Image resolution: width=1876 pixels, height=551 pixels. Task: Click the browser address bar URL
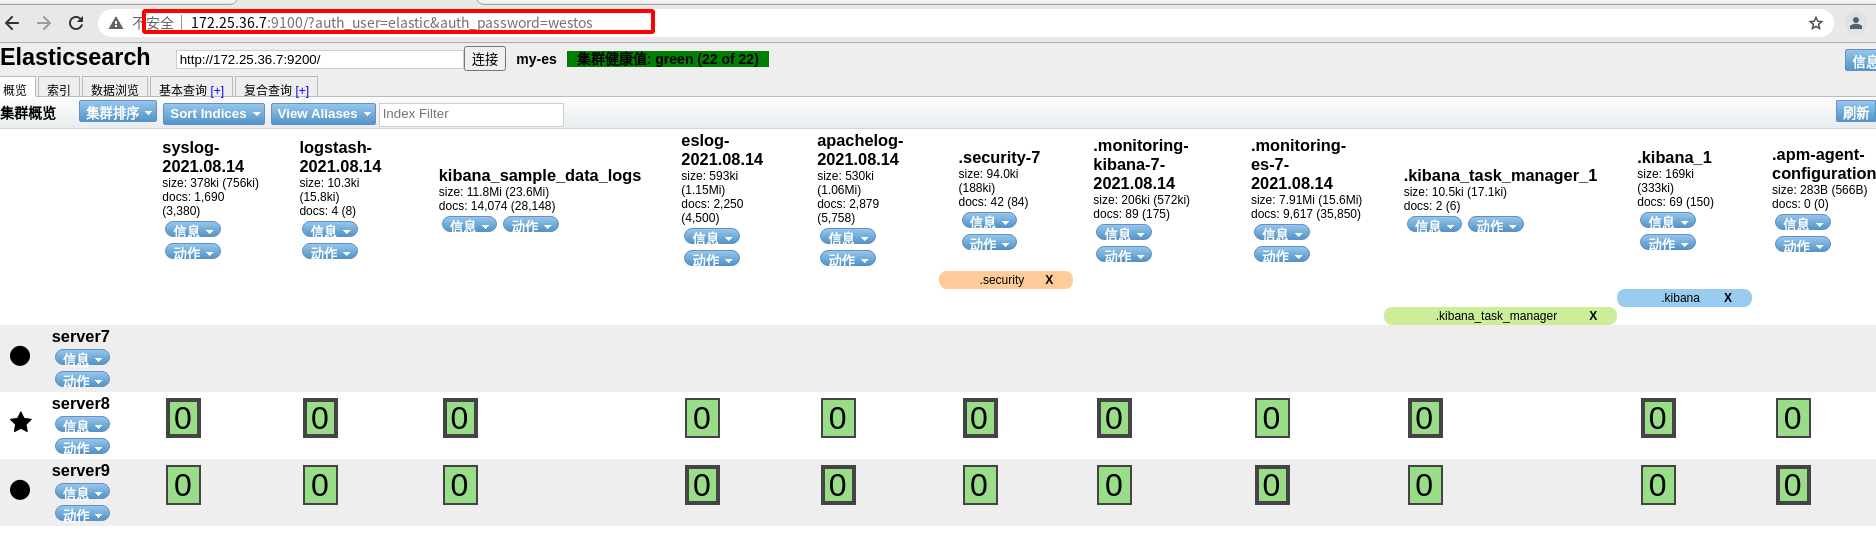pos(391,23)
